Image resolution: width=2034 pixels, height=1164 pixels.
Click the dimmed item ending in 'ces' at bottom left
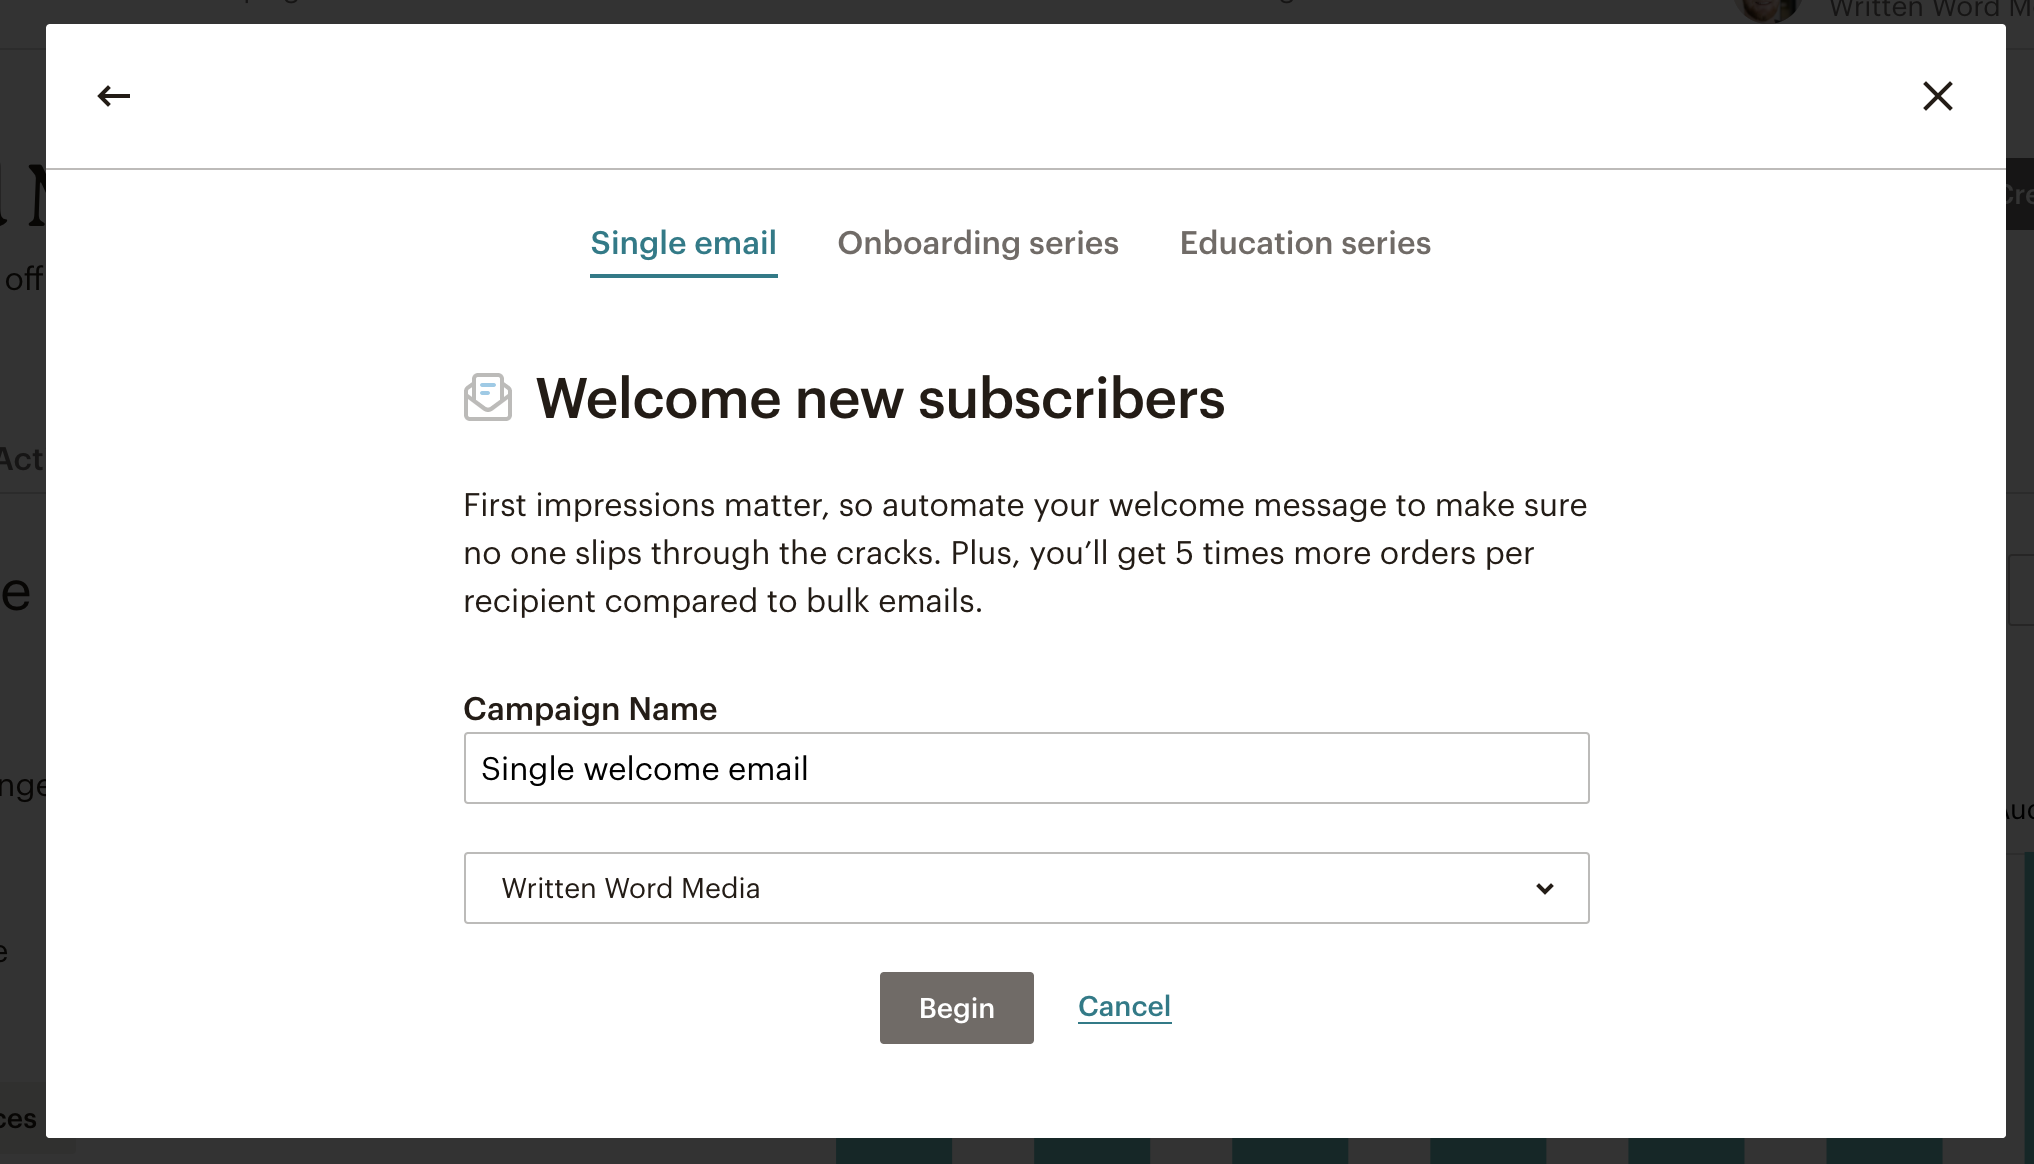pos(20,1119)
